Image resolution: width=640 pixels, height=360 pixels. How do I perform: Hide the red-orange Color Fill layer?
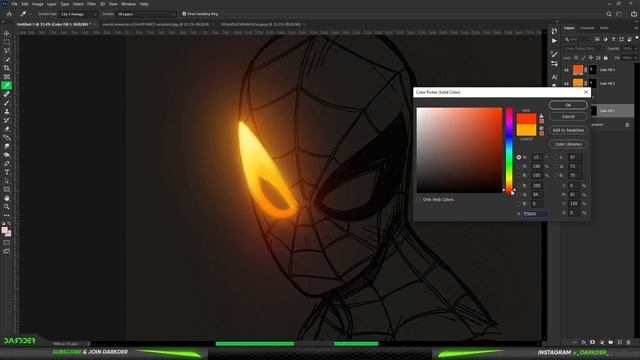566,70
